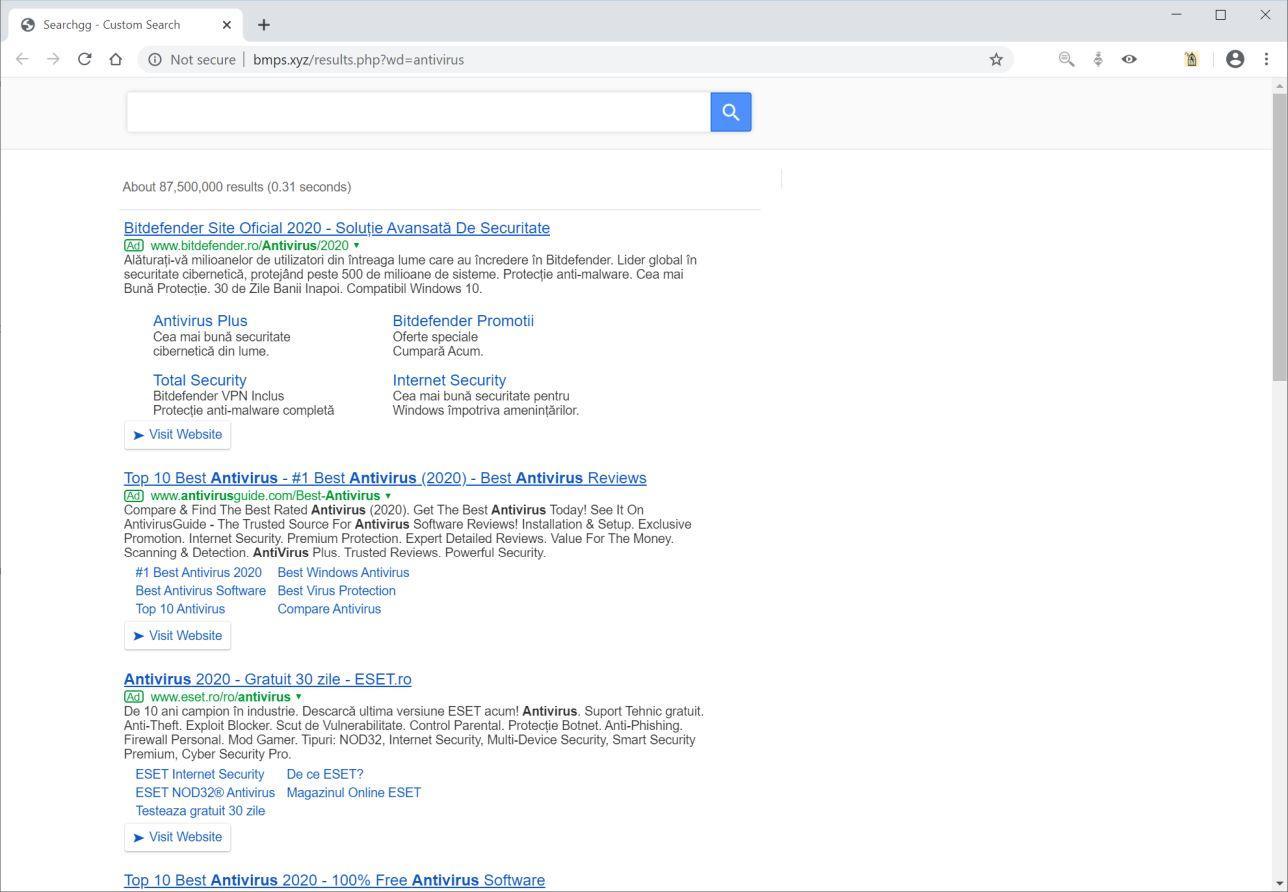Screen dimensions: 1288x892
Task: Open the user profile avatar menu
Action: click(x=1235, y=59)
